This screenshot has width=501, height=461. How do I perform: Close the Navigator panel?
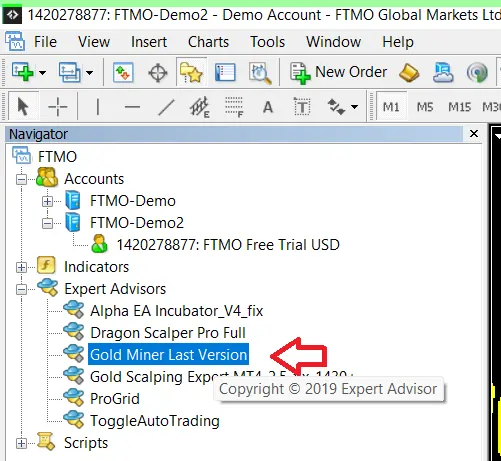474,134
